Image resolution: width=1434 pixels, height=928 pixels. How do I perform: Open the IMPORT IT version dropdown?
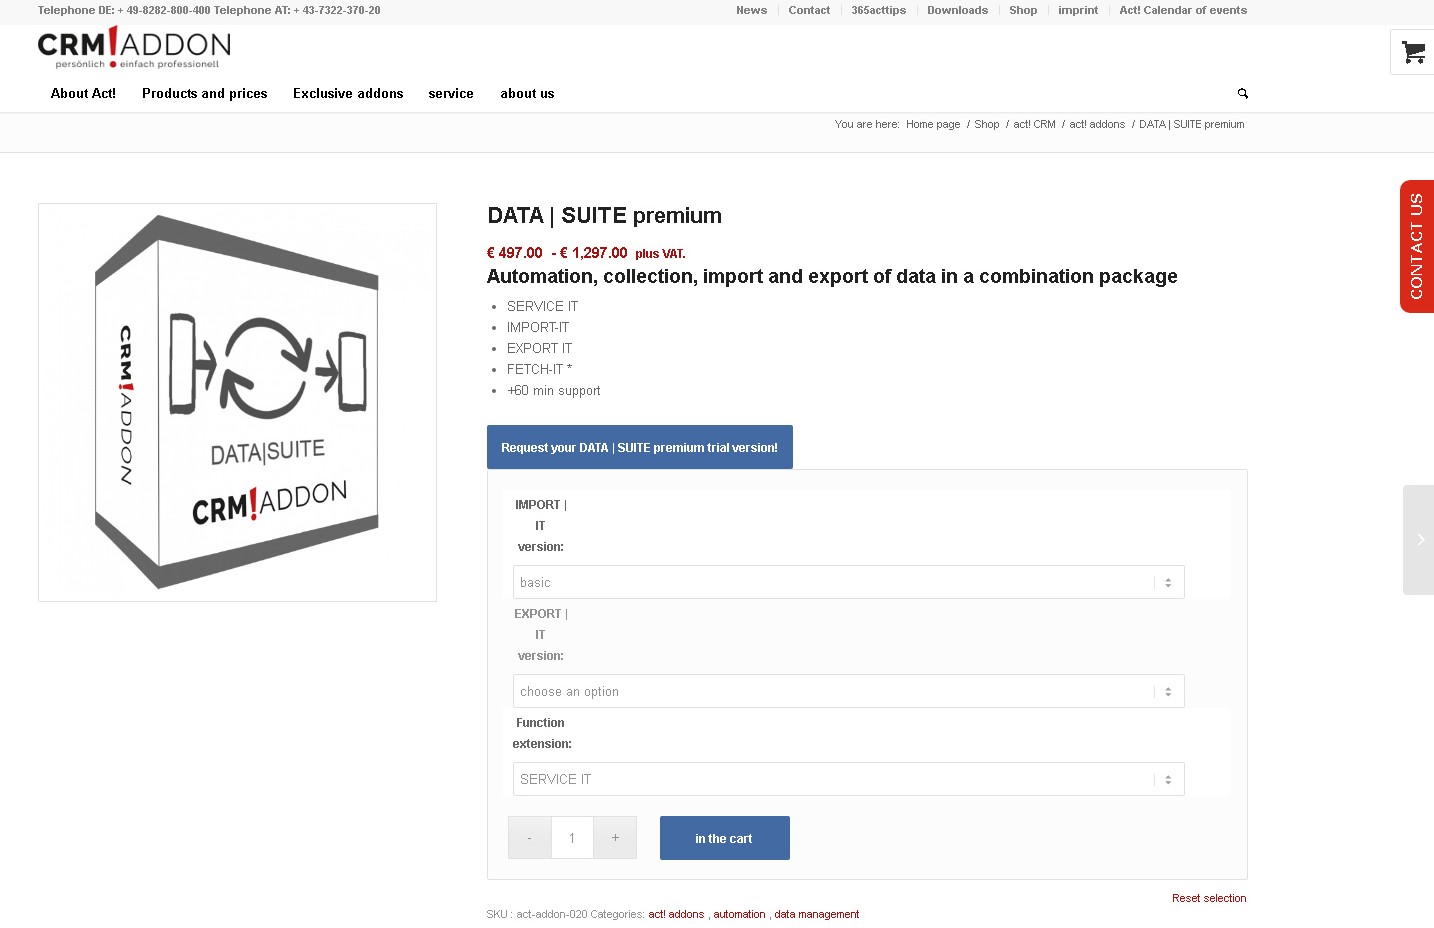tap(849, 582)
